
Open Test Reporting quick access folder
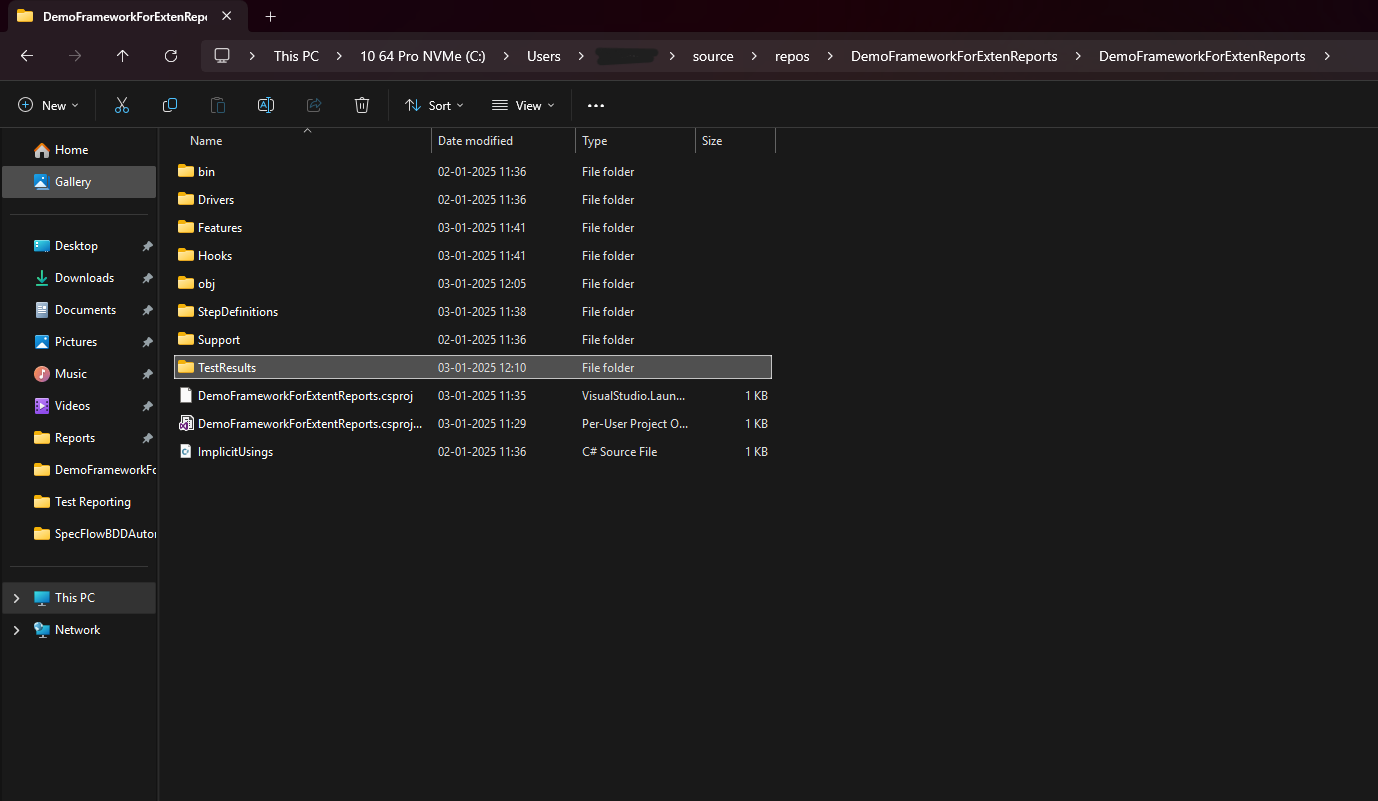coord(79,502)
